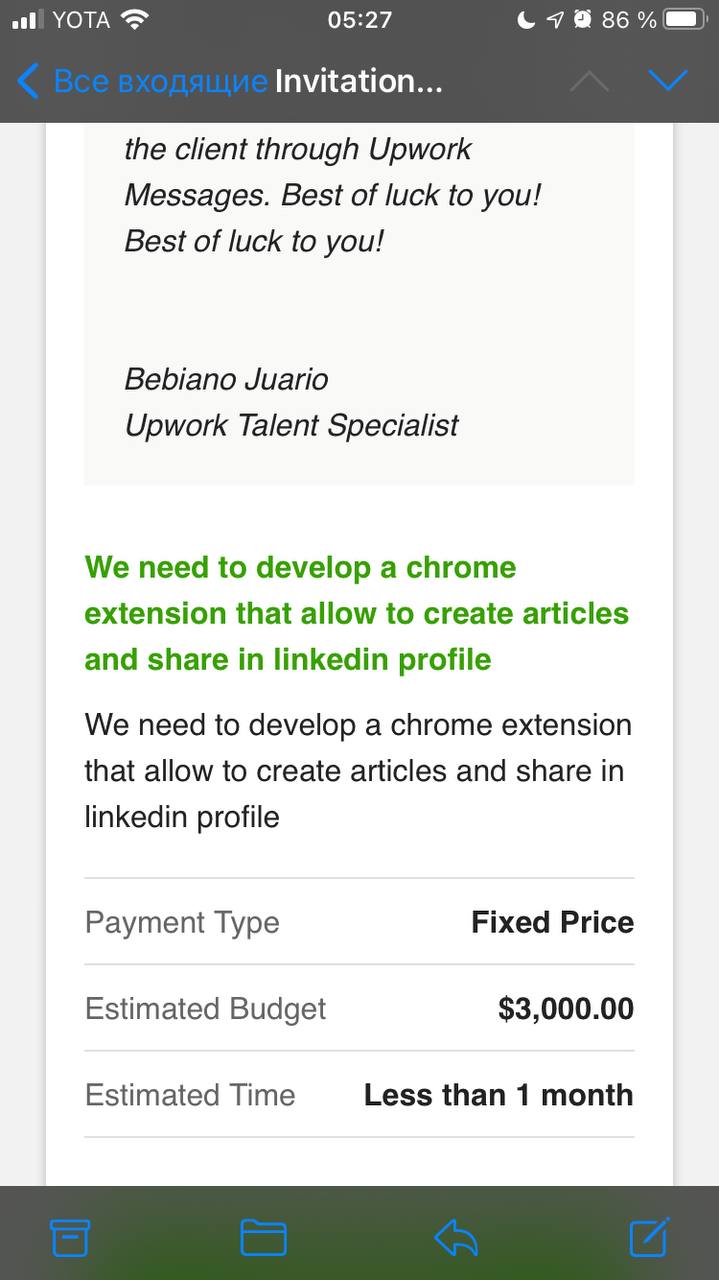Go to the previous message with up chevron

[589, 82]
